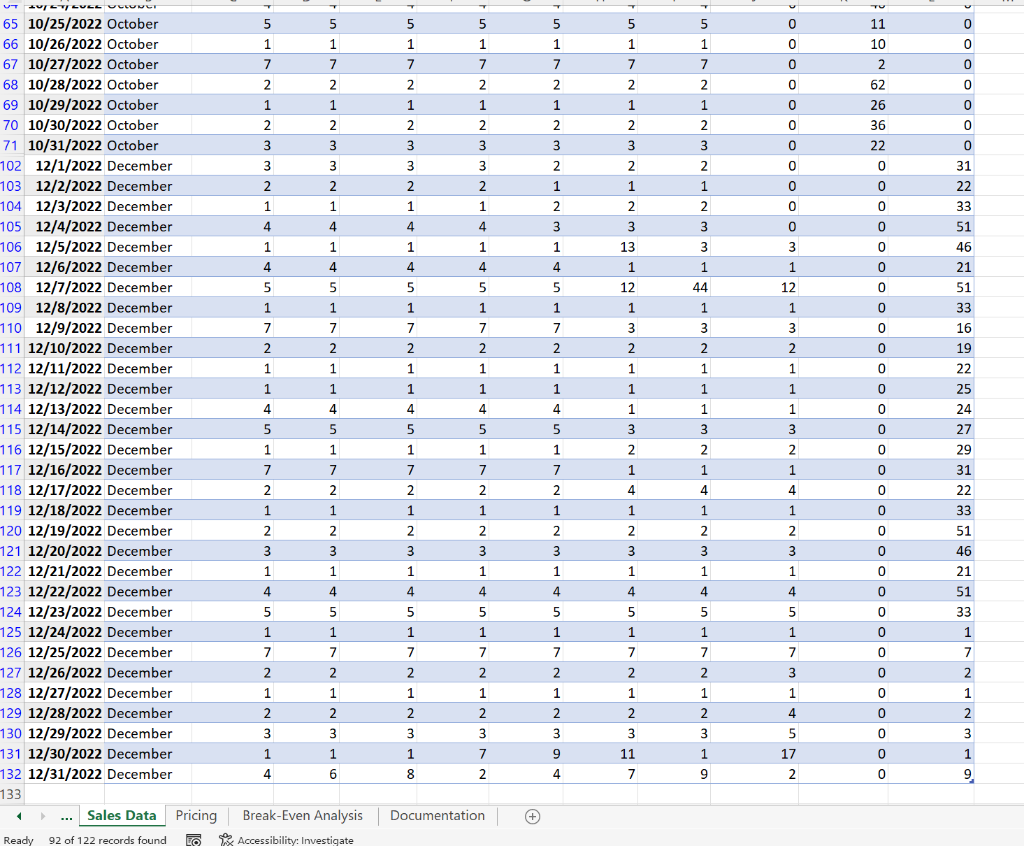This screenshot has width=1024, height=846.
Task: Click the '92 of 122 records found' status
Action: pos(107,840)
